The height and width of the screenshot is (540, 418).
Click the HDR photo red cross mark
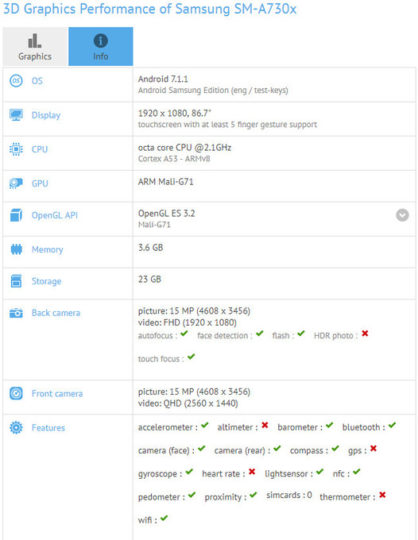pos(365,333)
